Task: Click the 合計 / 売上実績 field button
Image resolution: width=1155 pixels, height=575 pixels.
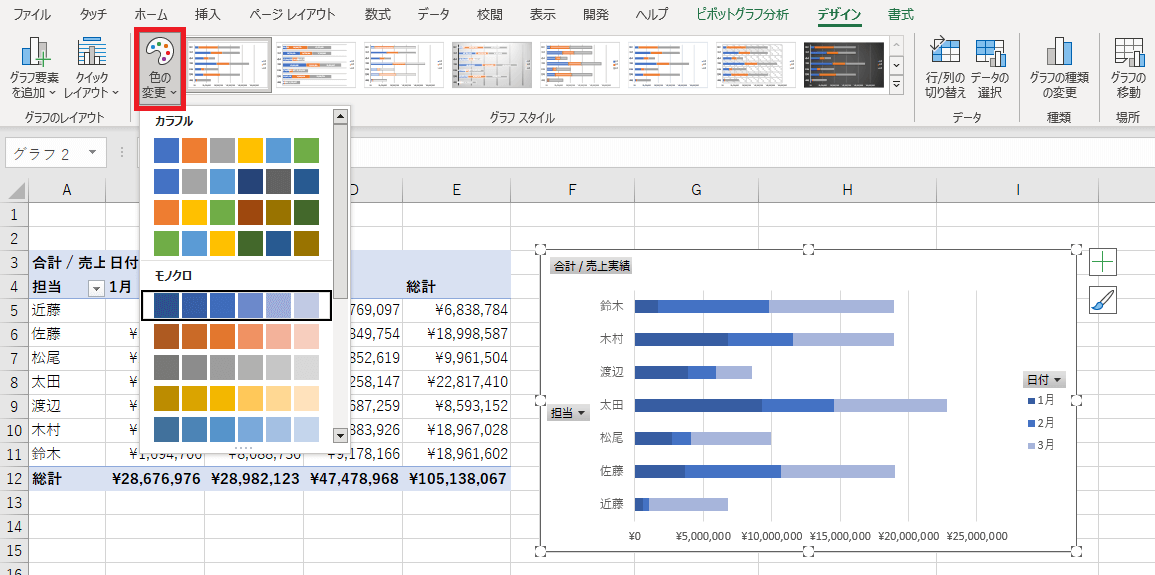Action: point(591,266)
